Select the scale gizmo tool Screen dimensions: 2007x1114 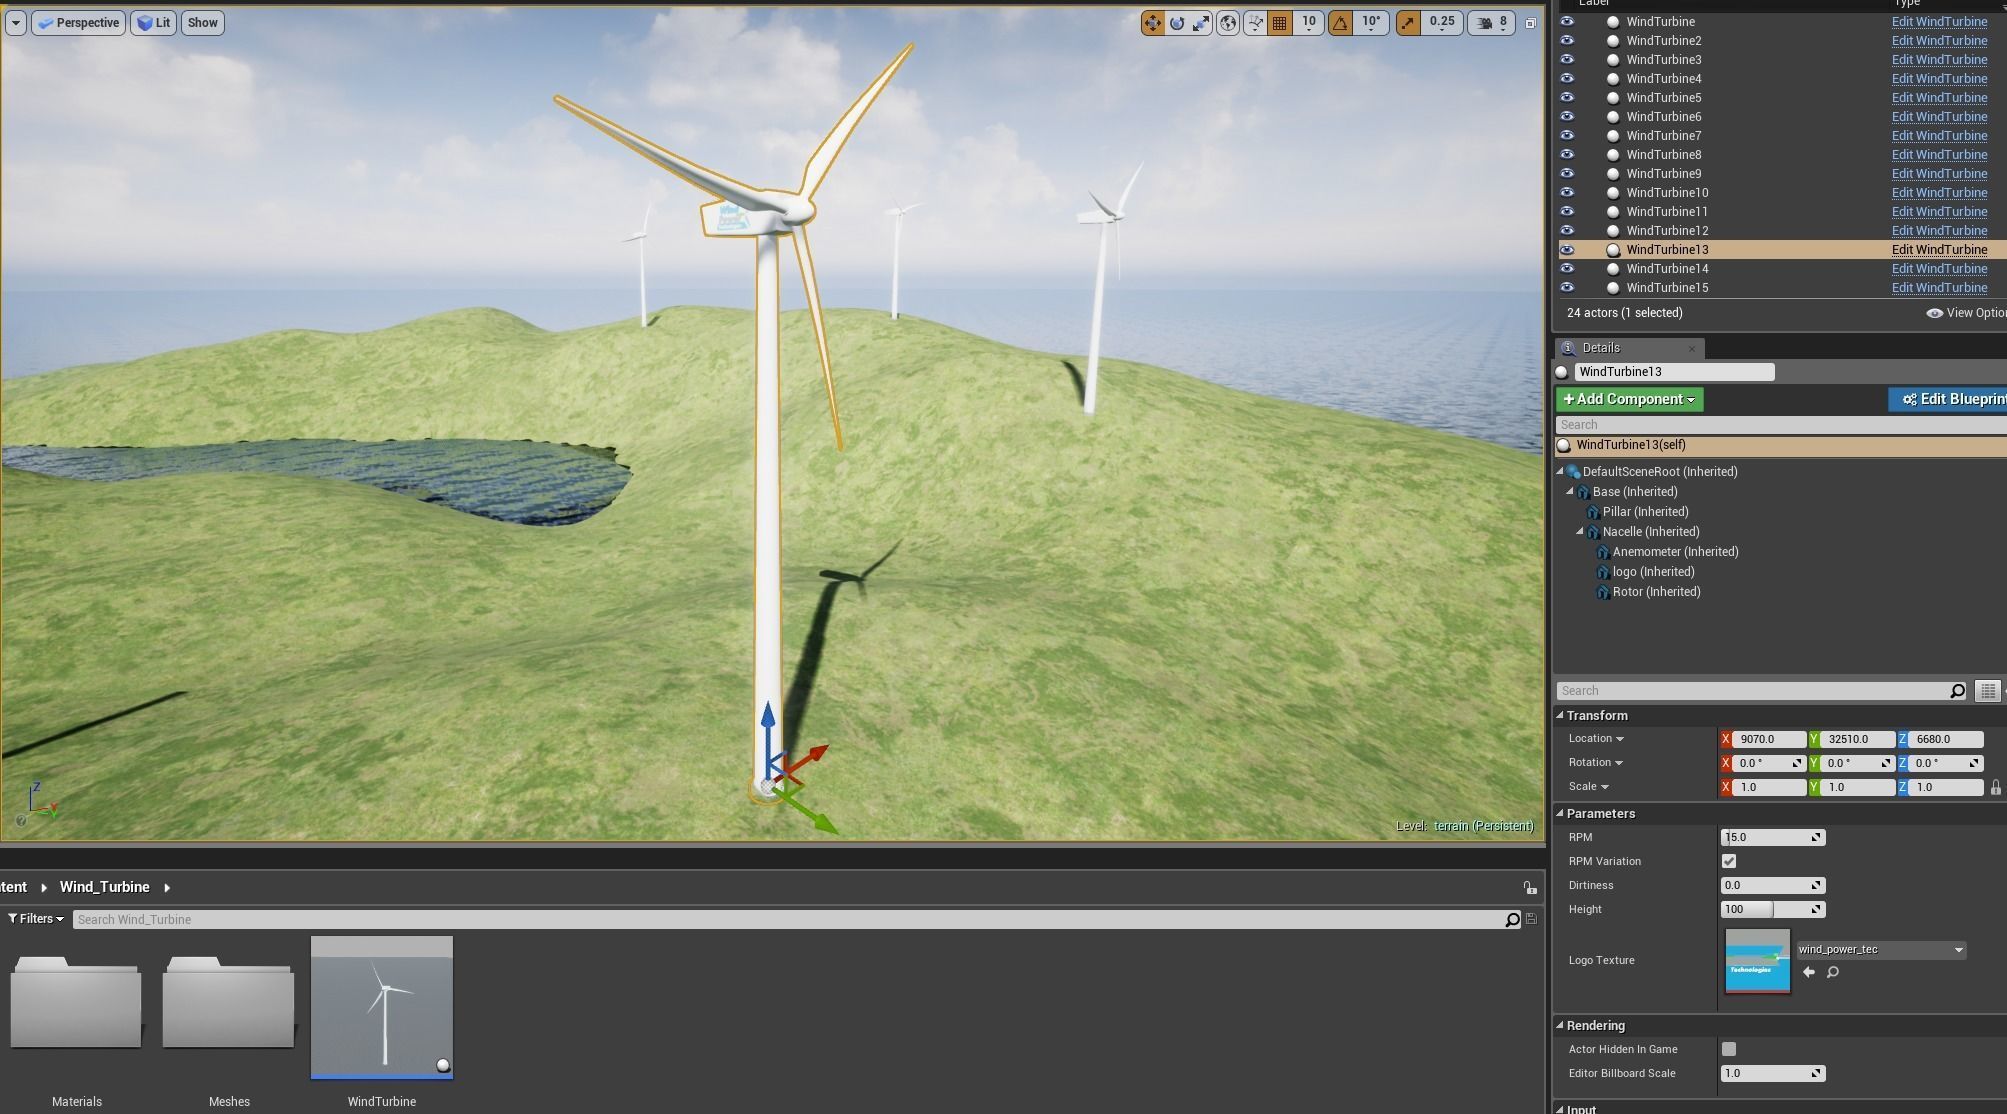[x=1201, y=23]
